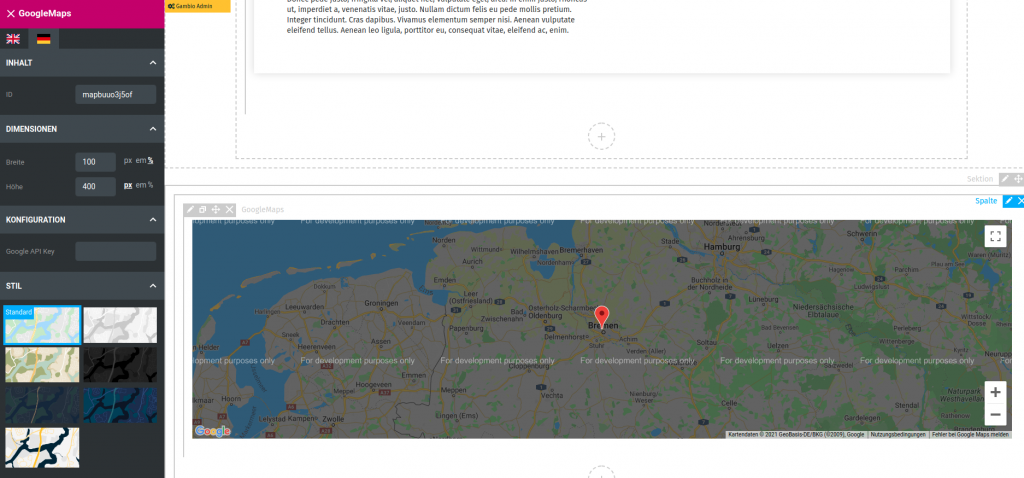Collapse the Stil section

(152, 286)
